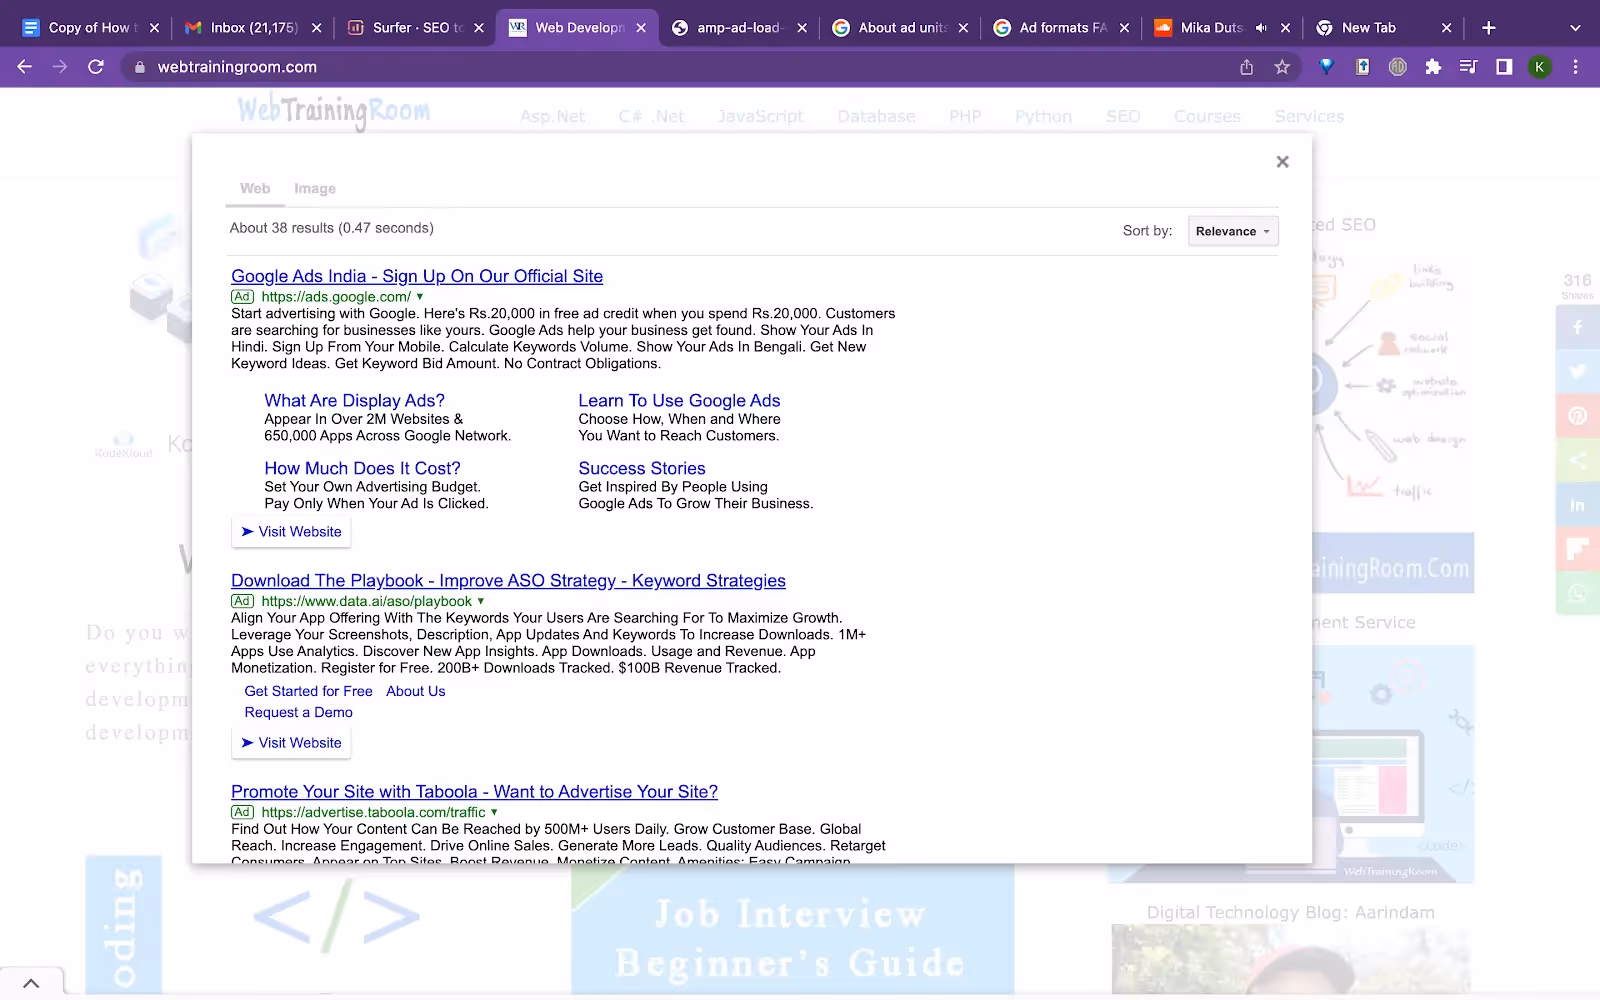Open Chrome three-dot menu
1600x1000 pixels.
[1575, 67]
